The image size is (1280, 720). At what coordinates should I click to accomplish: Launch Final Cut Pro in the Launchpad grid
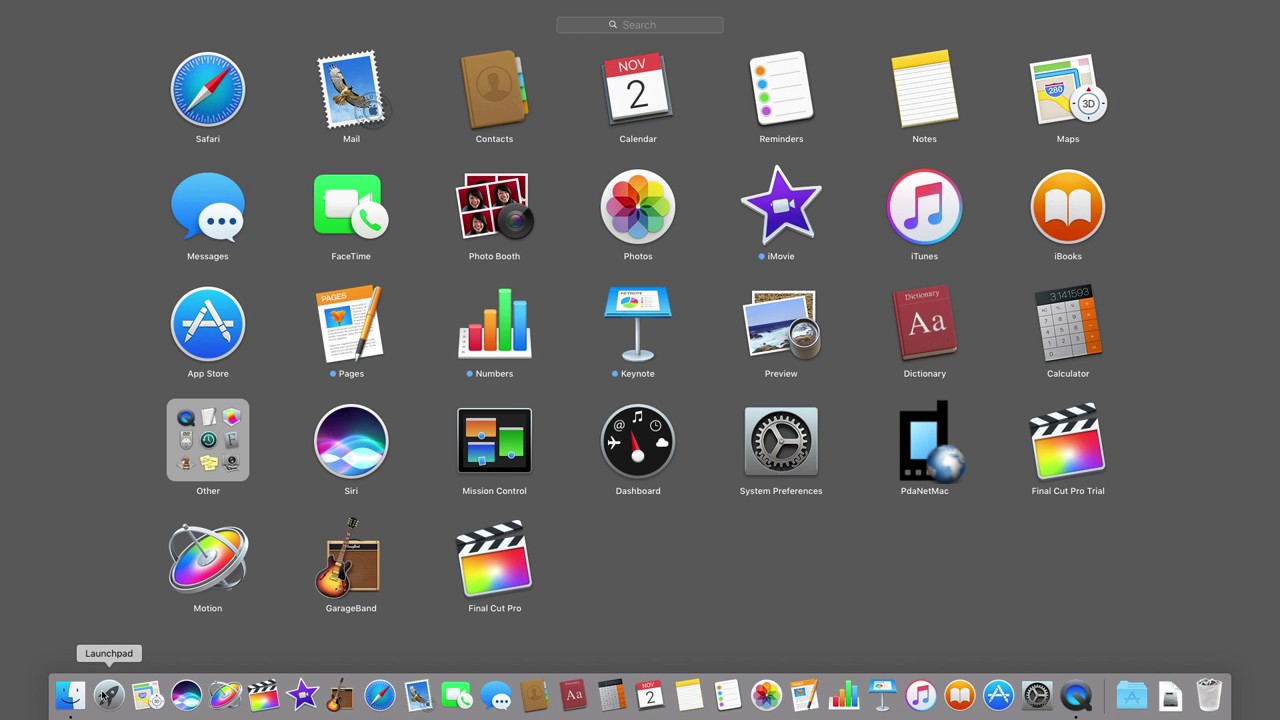click(494, 558)
